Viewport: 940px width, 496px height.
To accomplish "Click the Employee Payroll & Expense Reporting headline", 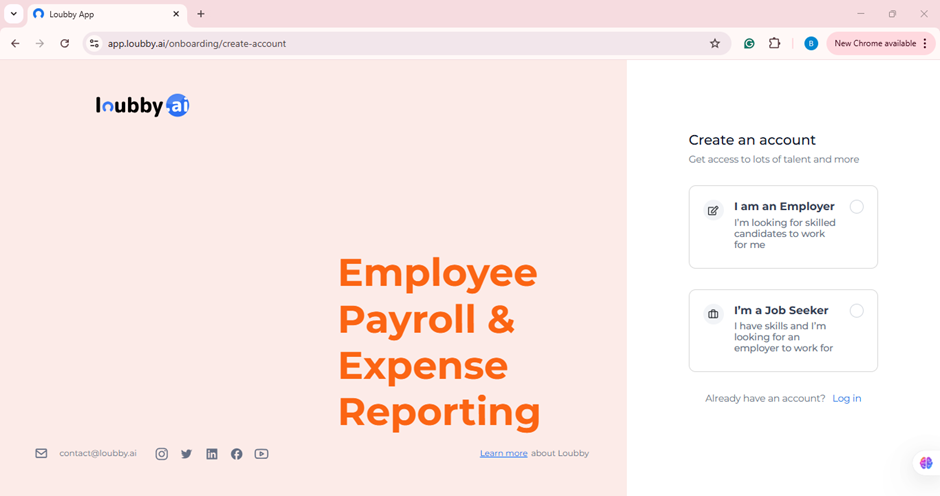I will [439, 342].
